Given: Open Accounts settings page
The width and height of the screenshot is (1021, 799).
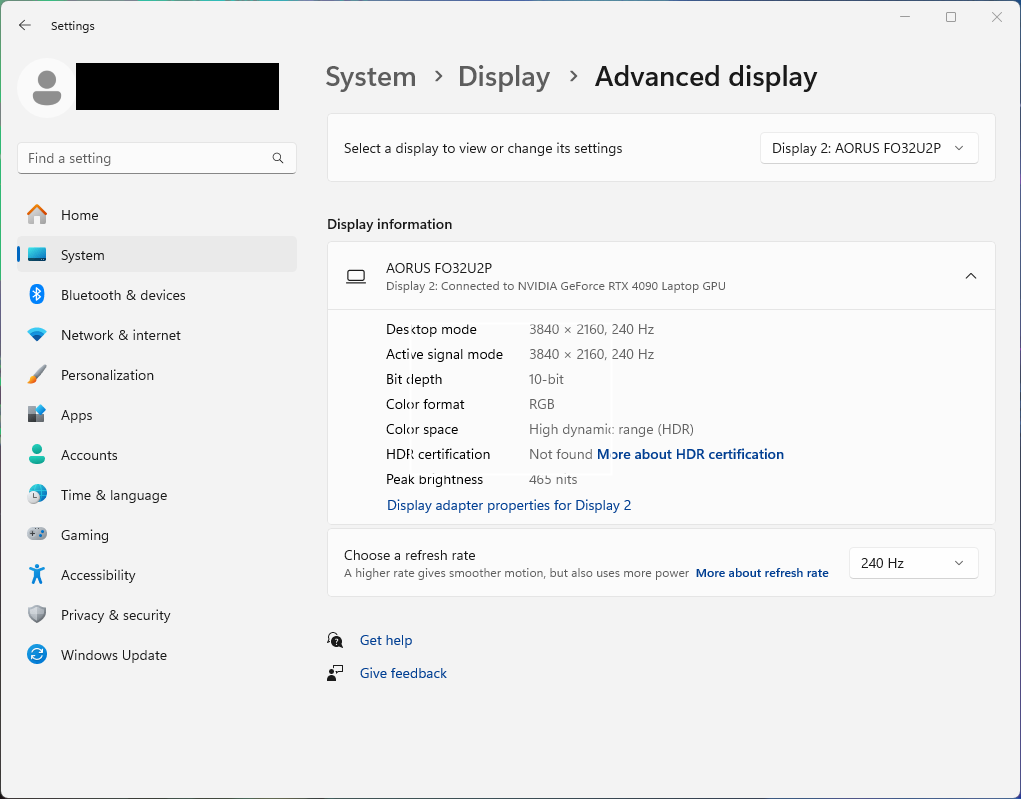Looking at the screenshot, I should pos(157,455).
